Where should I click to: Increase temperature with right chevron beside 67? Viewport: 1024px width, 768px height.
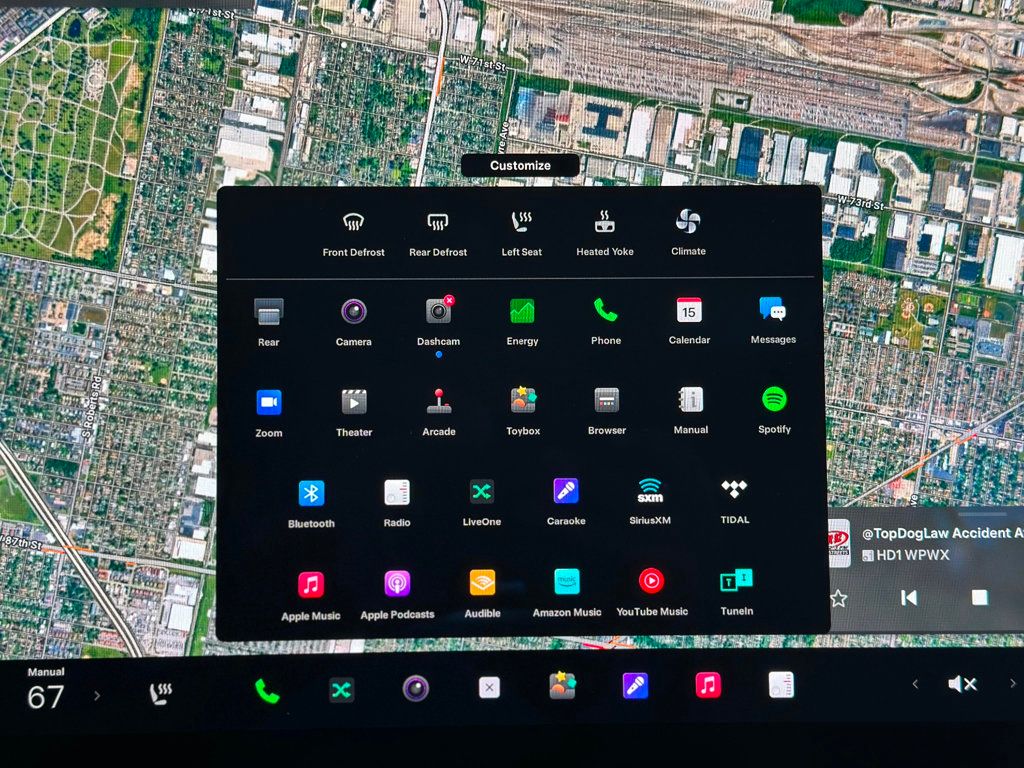coord(97,695)
